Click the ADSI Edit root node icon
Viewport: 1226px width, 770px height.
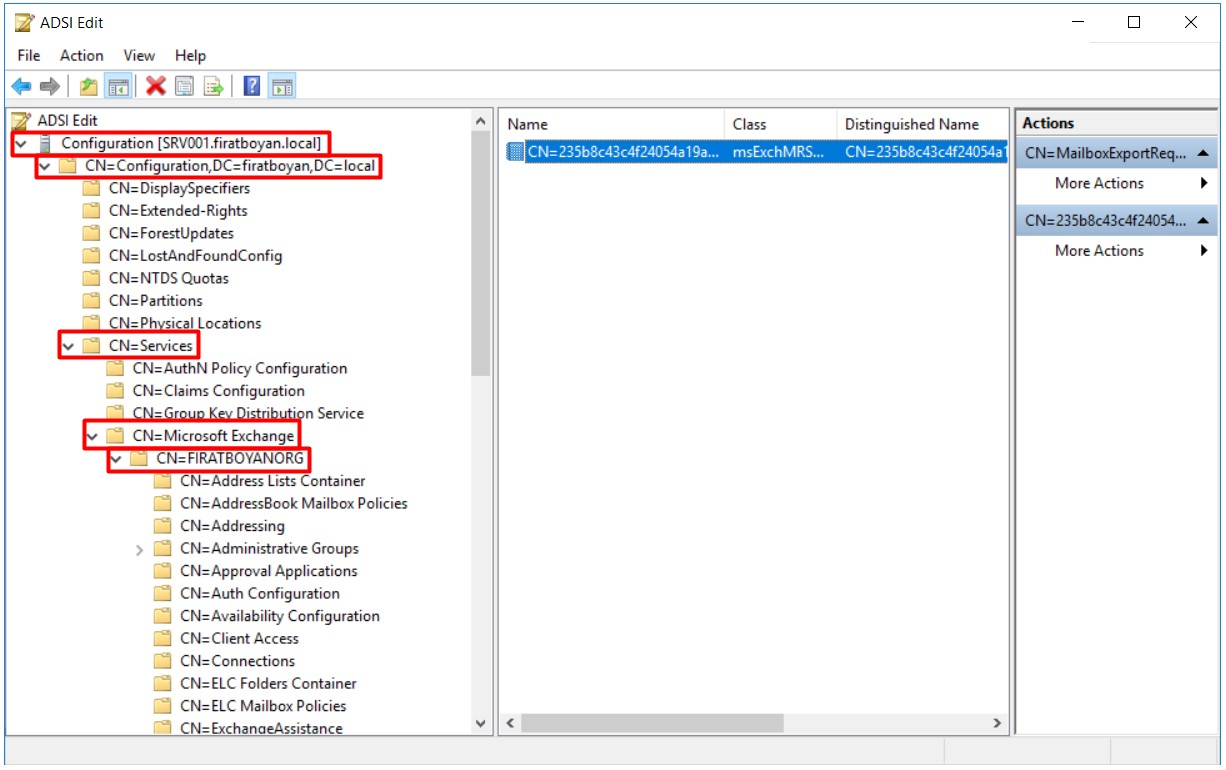pos(23,120)
